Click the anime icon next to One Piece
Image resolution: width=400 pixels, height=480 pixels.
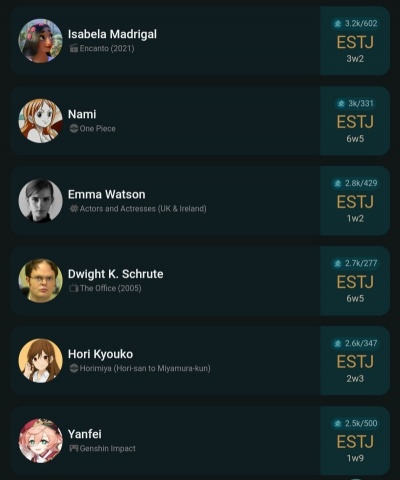coord(73,128)
